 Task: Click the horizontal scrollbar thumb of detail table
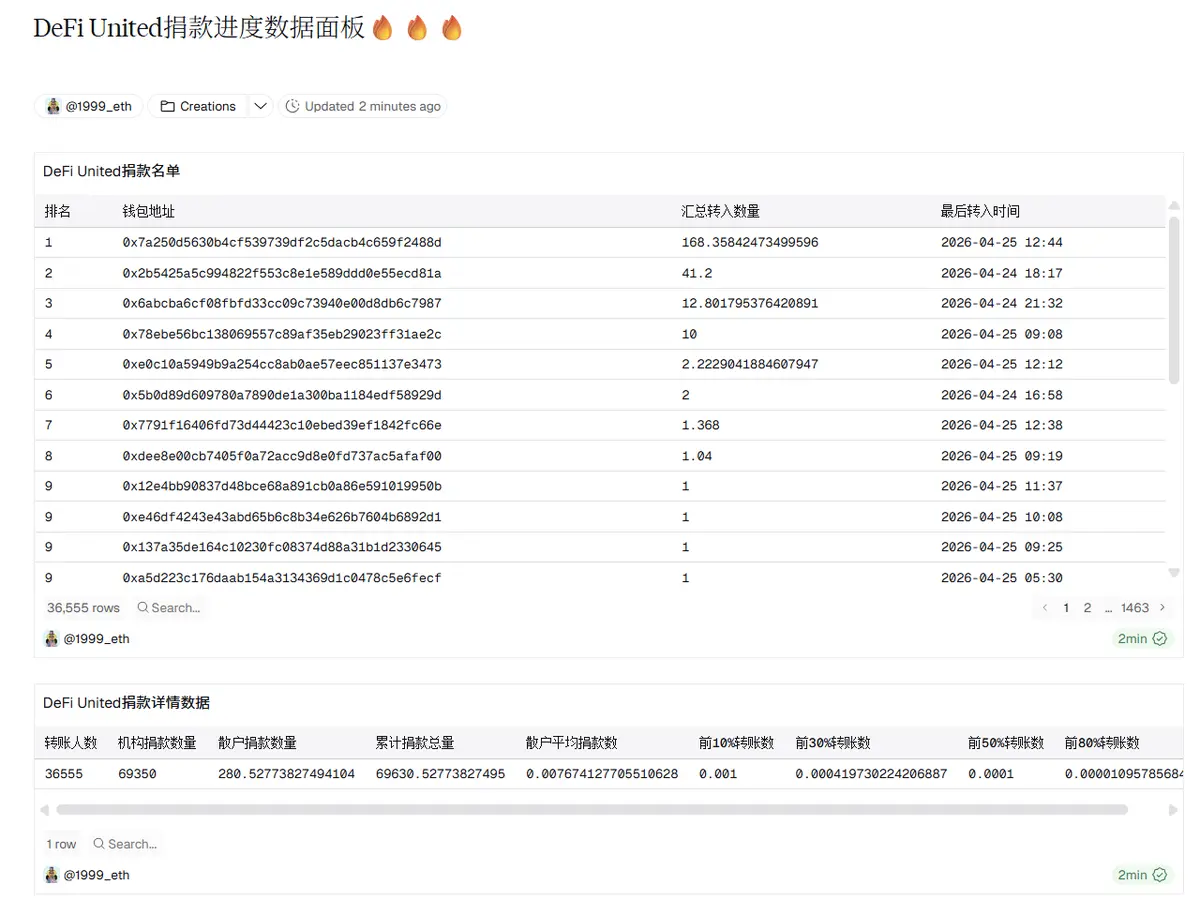(x=592, y=809)
